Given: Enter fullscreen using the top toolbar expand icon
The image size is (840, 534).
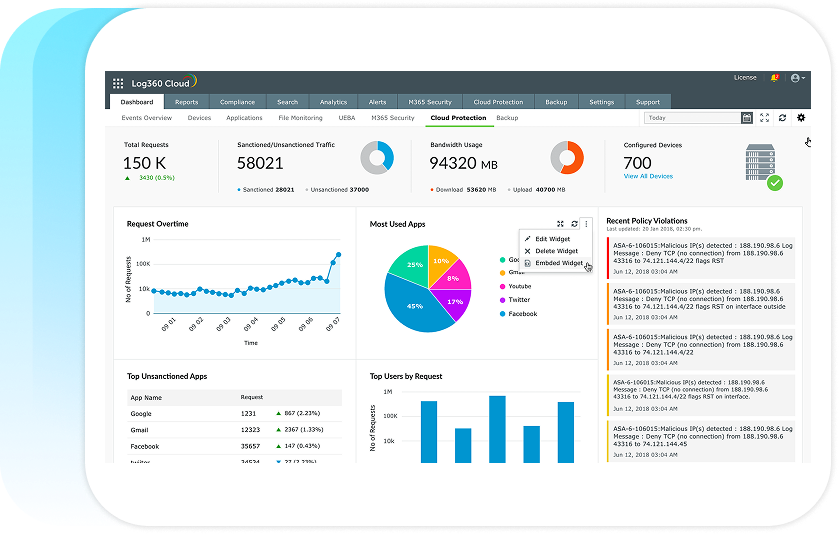Looking at the screenshot, I should click(765, 118).
